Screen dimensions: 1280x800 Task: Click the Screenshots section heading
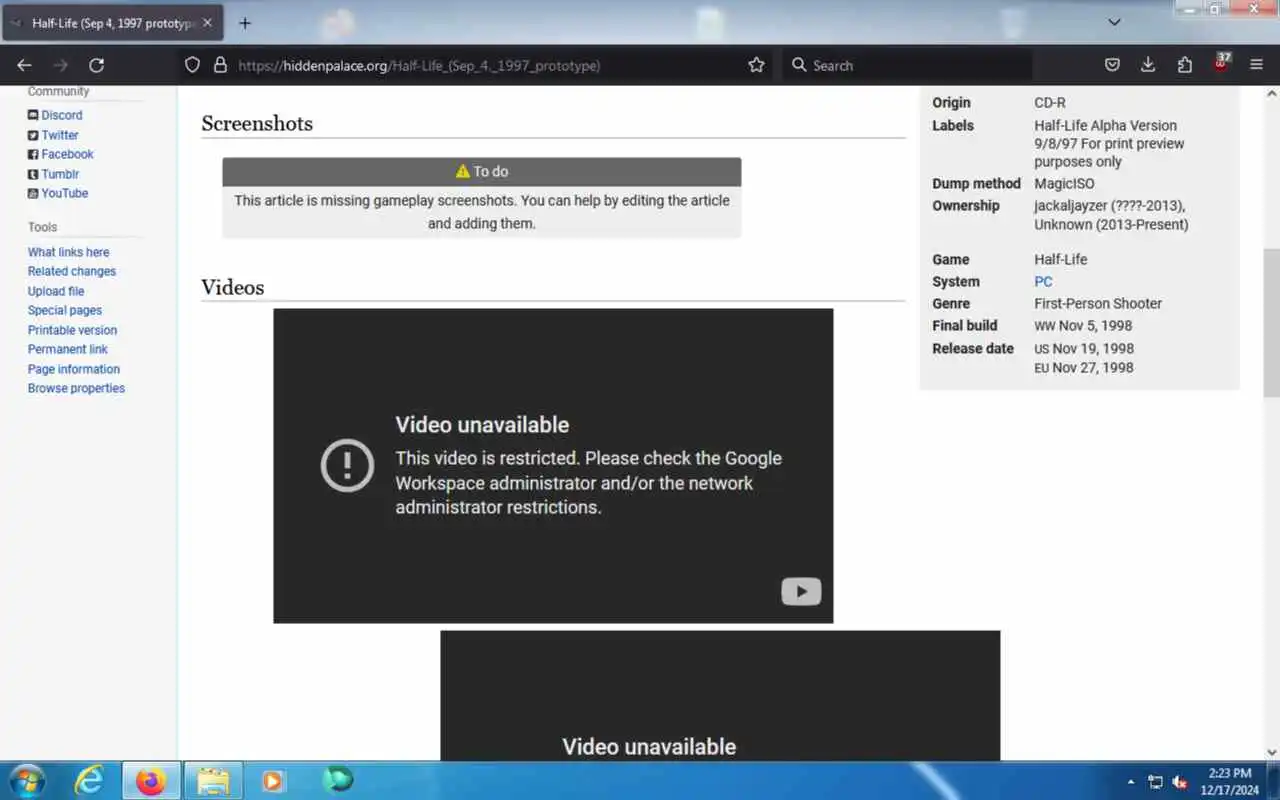(x=257, y=123)
